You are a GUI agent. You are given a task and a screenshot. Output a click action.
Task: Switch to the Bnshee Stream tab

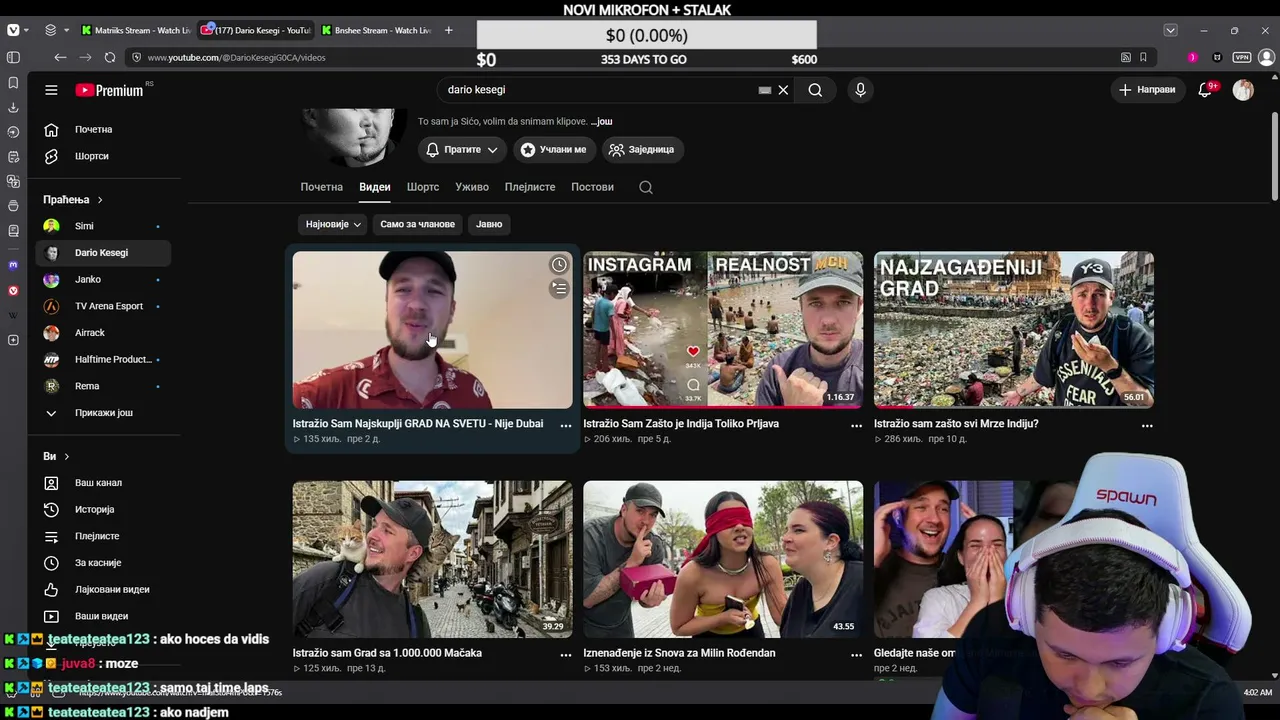tap(375, 30)
